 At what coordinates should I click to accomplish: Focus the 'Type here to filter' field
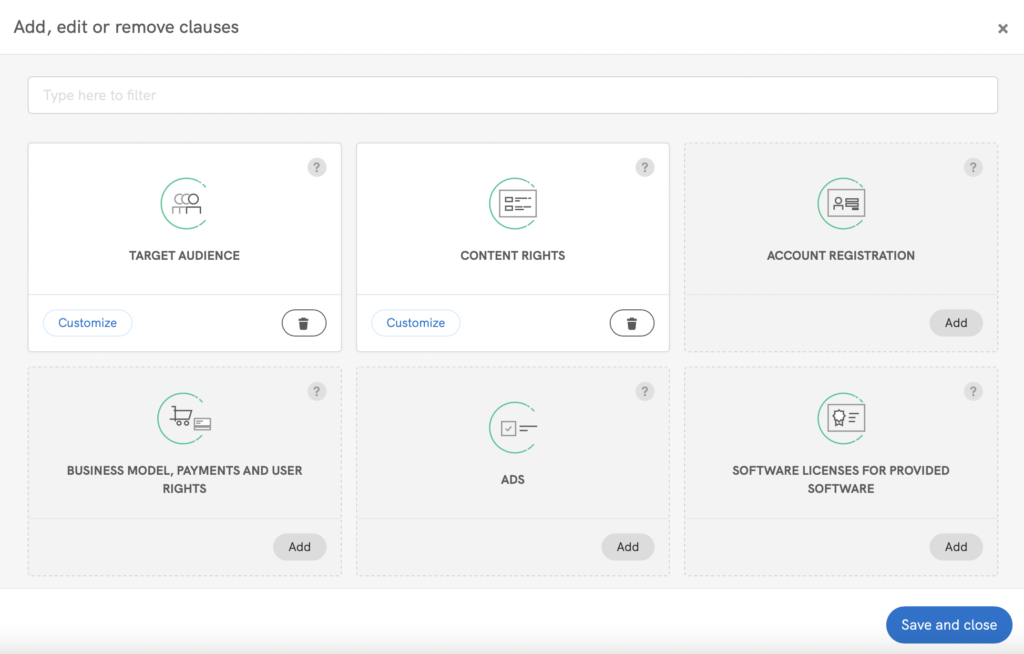(512, 95)
